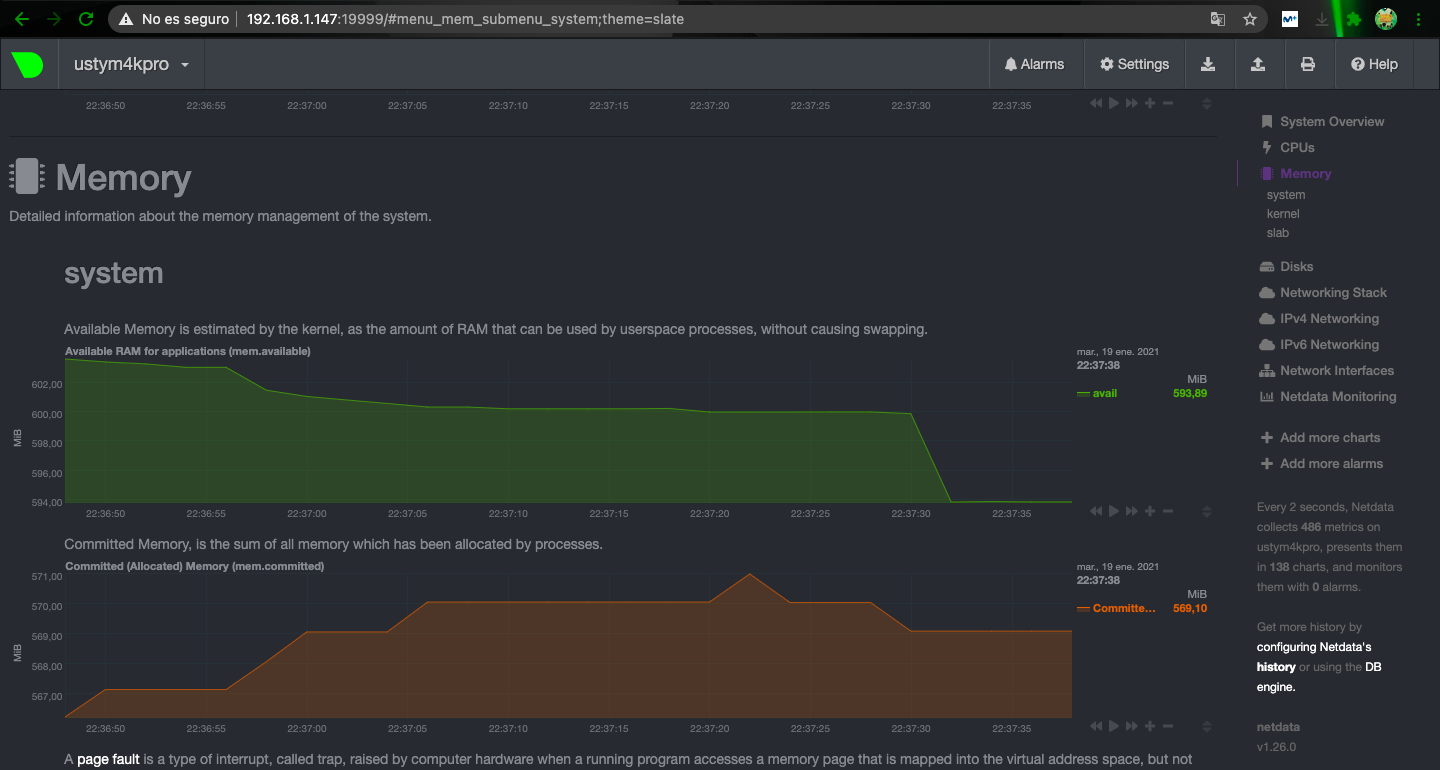Screen dimensions: 1440x770
Task: Click the Available RAM chart resize handle
Action: [1207, 512]
